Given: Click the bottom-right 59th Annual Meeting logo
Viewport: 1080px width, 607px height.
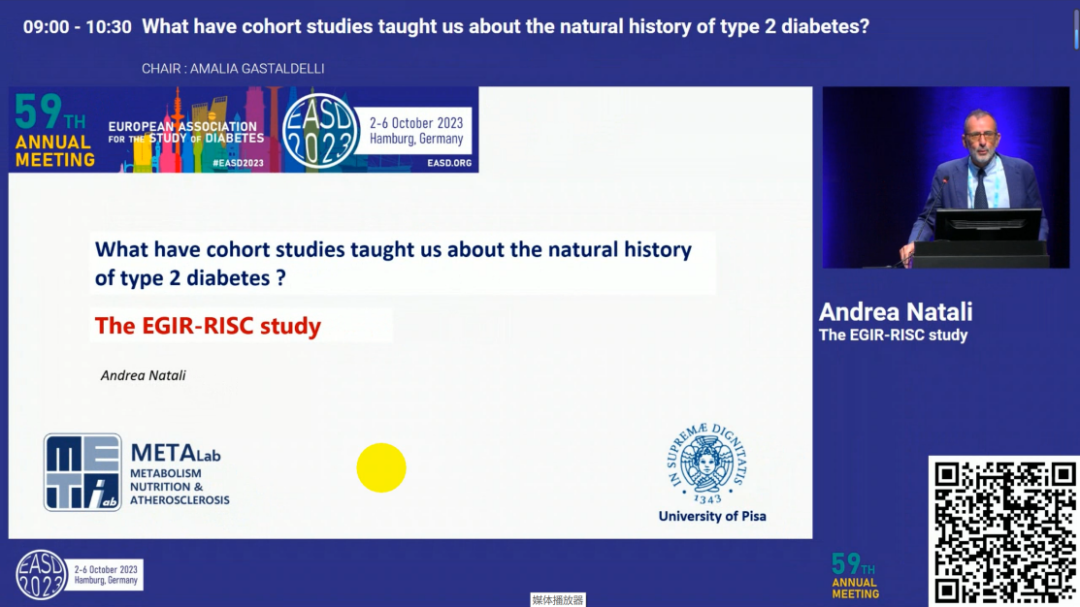Looking at the screenshot, I should 855,576.
